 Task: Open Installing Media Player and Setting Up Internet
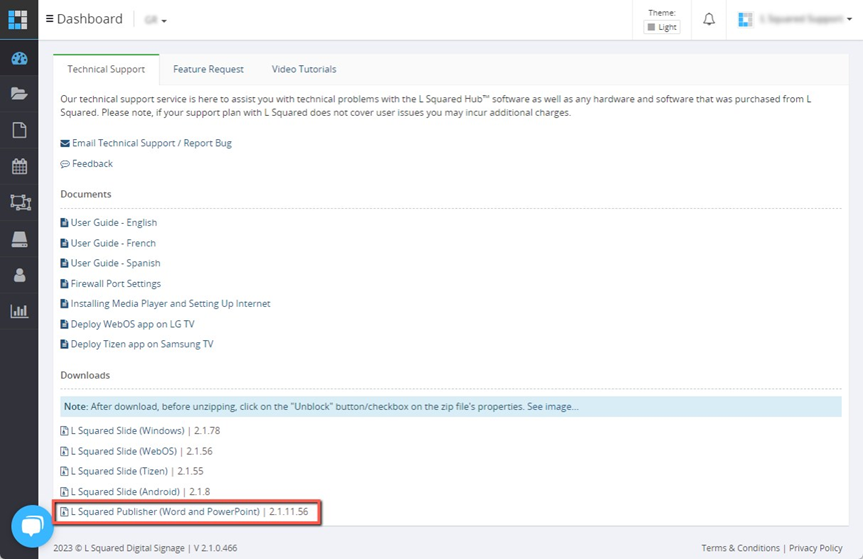coord(171,304)
